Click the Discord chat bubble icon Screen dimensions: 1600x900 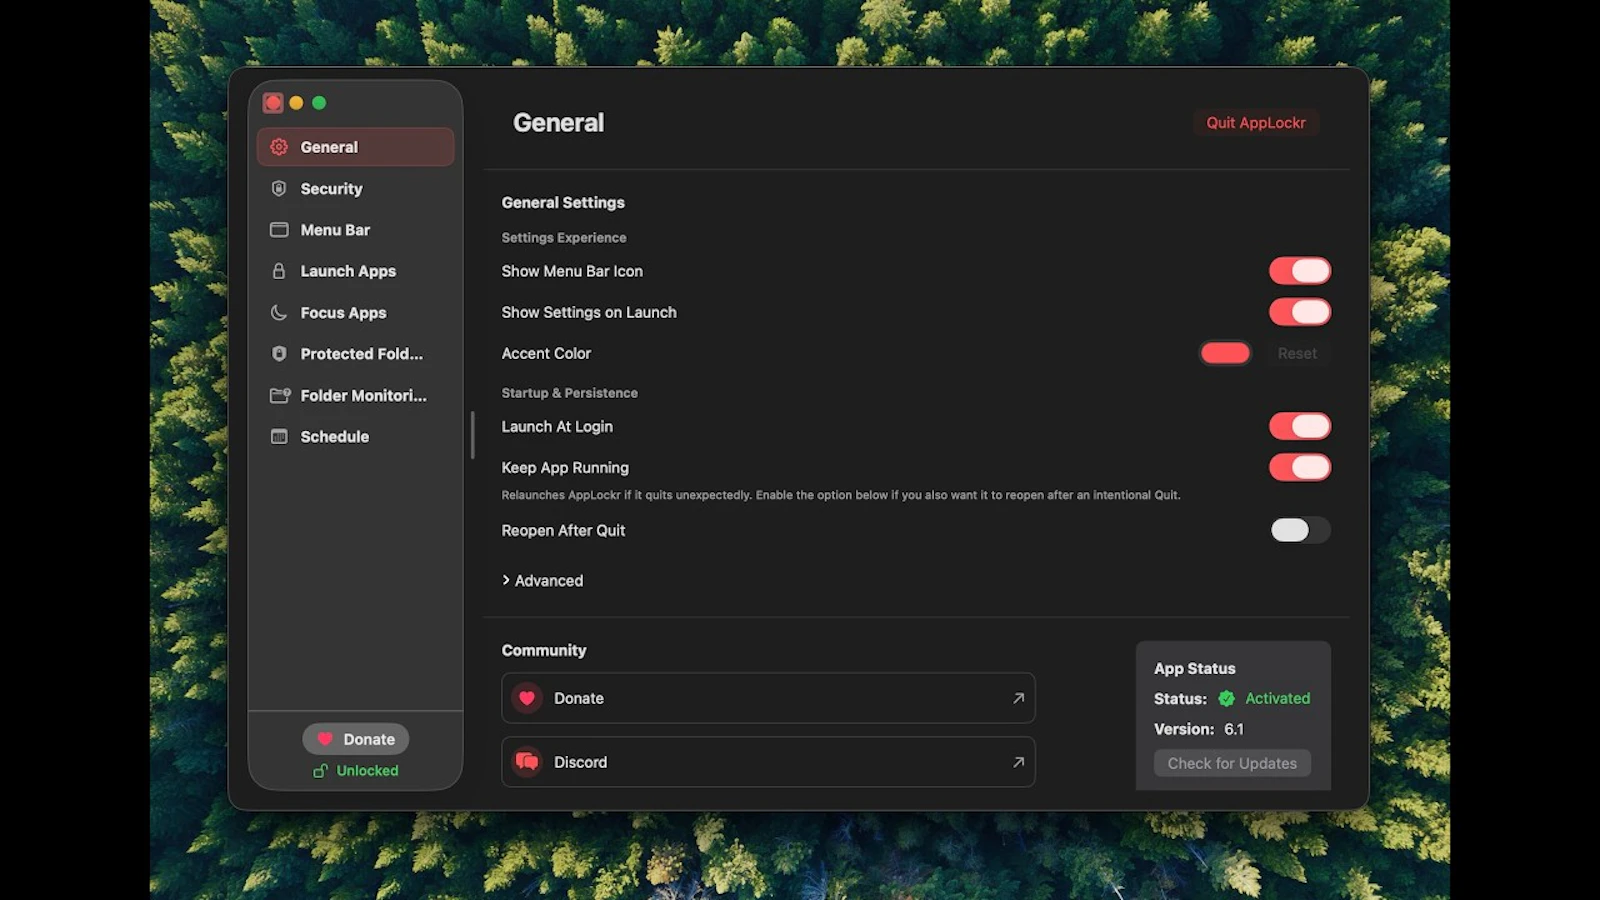tap(527, 762)
